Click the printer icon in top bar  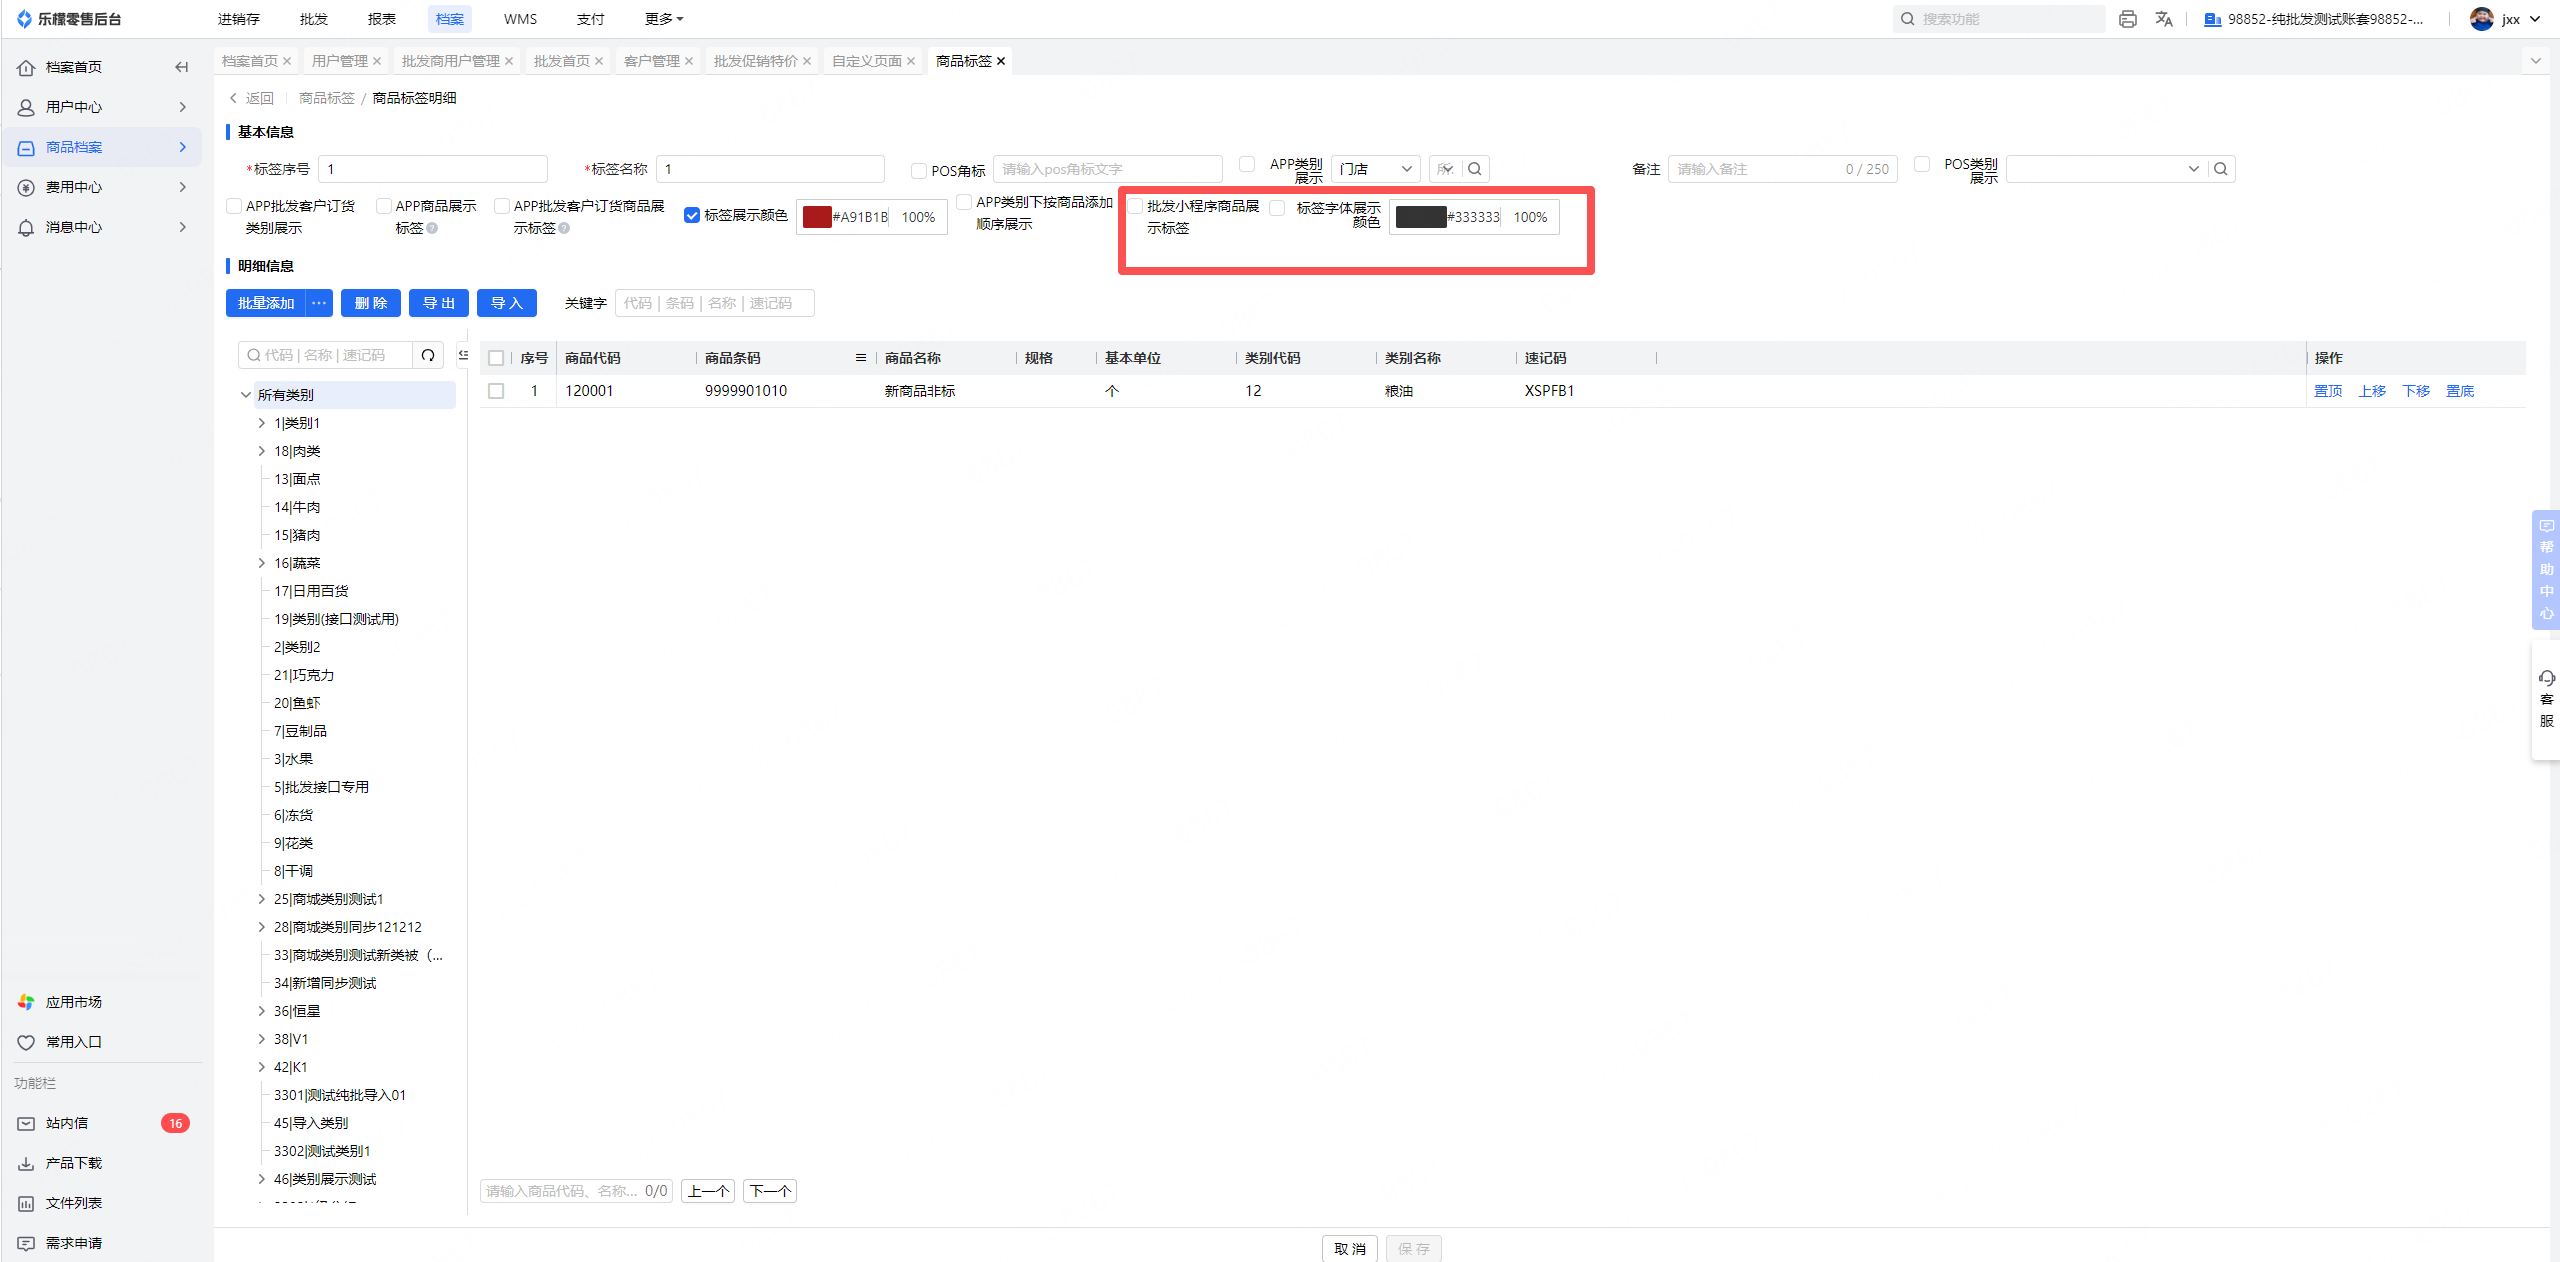[2127, 19]
